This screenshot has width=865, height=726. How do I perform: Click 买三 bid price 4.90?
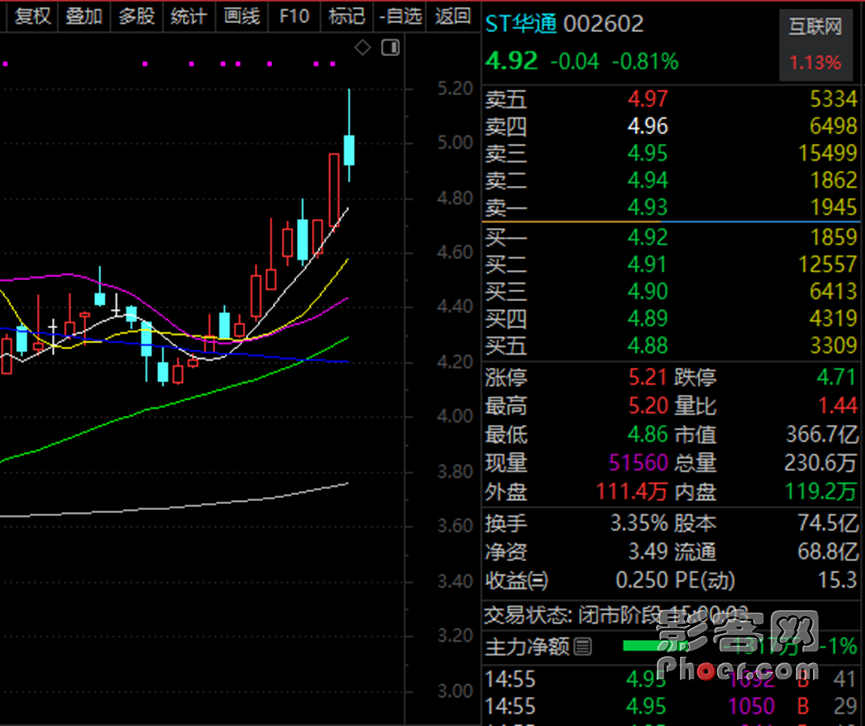pyautogui.click(x=648, y=291)
